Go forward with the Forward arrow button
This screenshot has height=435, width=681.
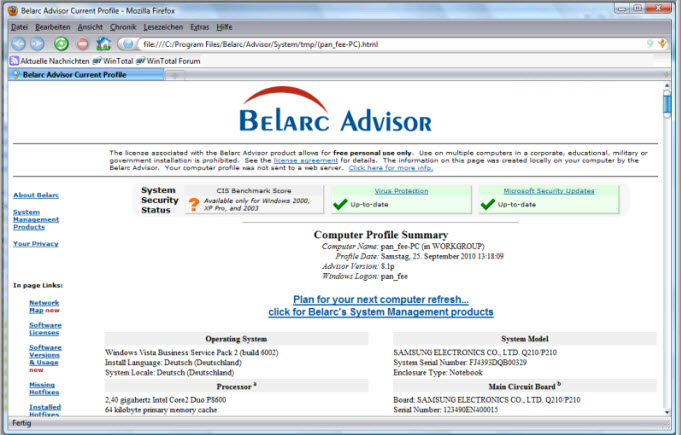pyautogui.click(x=37, y=44)
